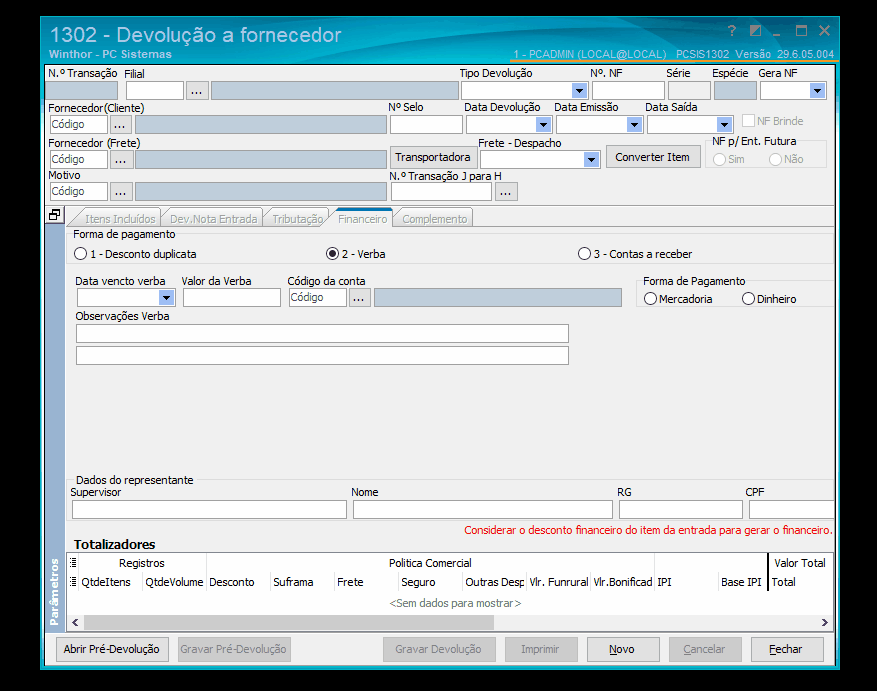The image size is (877, 691).
Task: Click the red 'Considerar o desconto financeiro' notice
Action: click(x=648, y=530)
